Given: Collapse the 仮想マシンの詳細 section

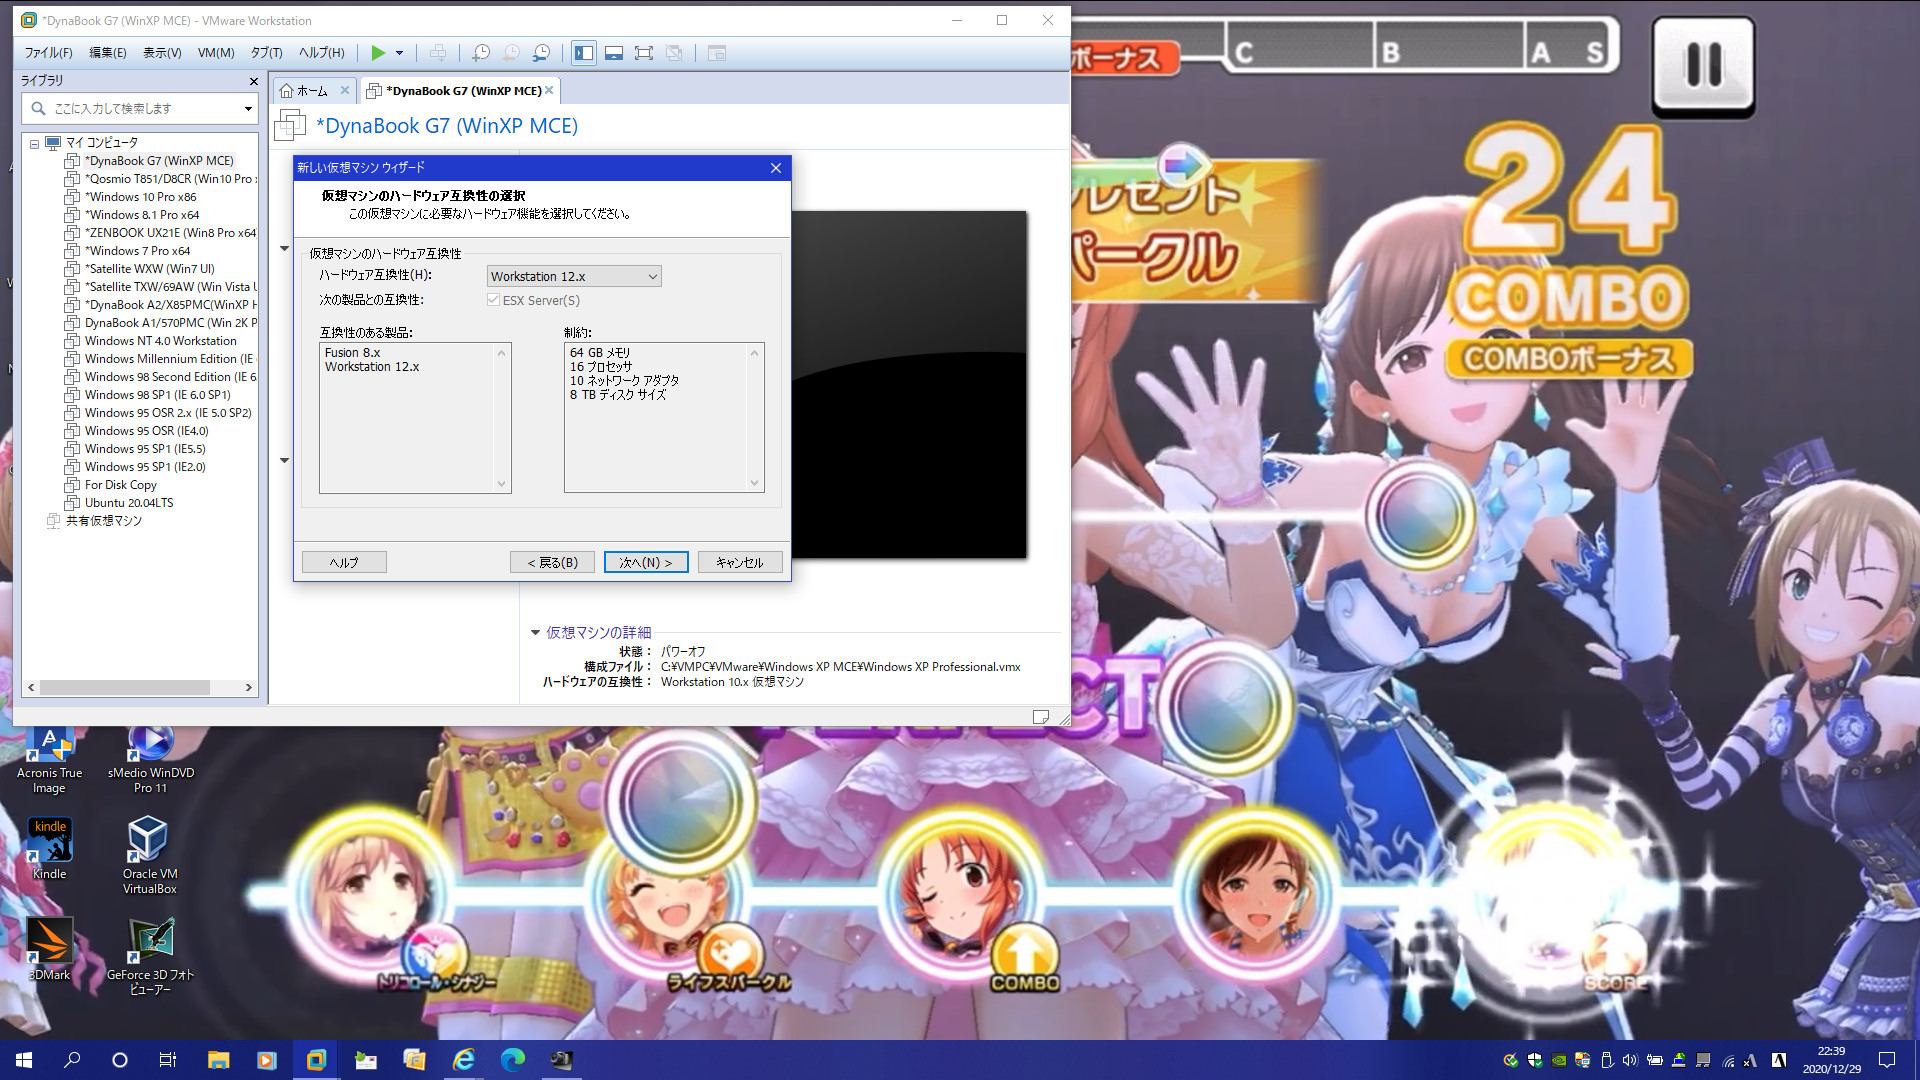Looking at the screenshot, I should click(x=535, y=633).
